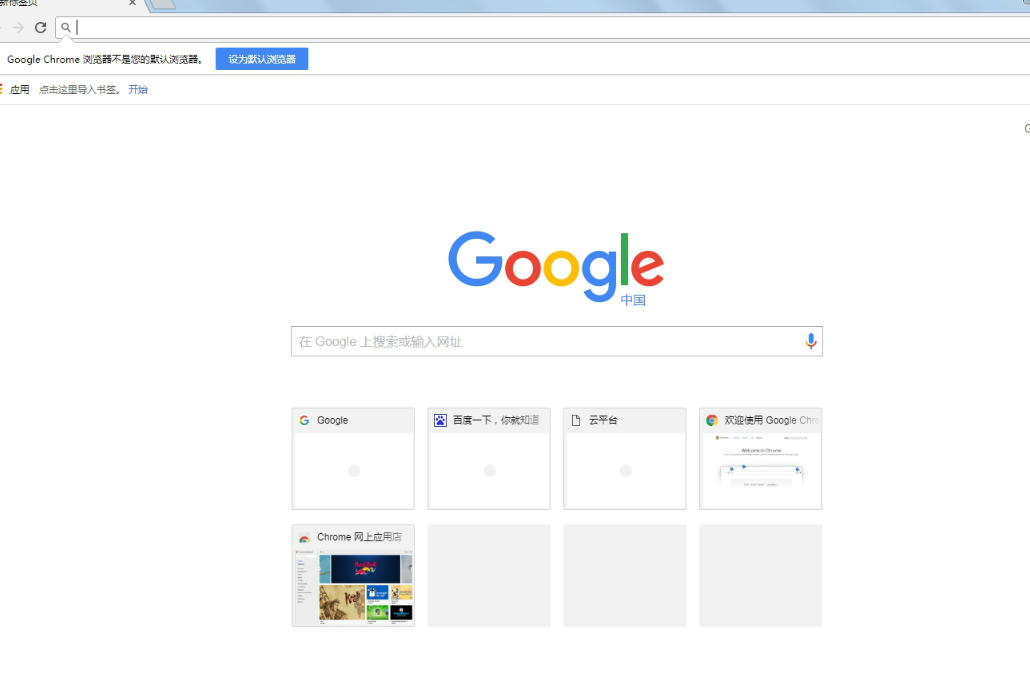Click the default browser notice text
The height and width of the screenshot is (674, 1030).
coord(105,59)
